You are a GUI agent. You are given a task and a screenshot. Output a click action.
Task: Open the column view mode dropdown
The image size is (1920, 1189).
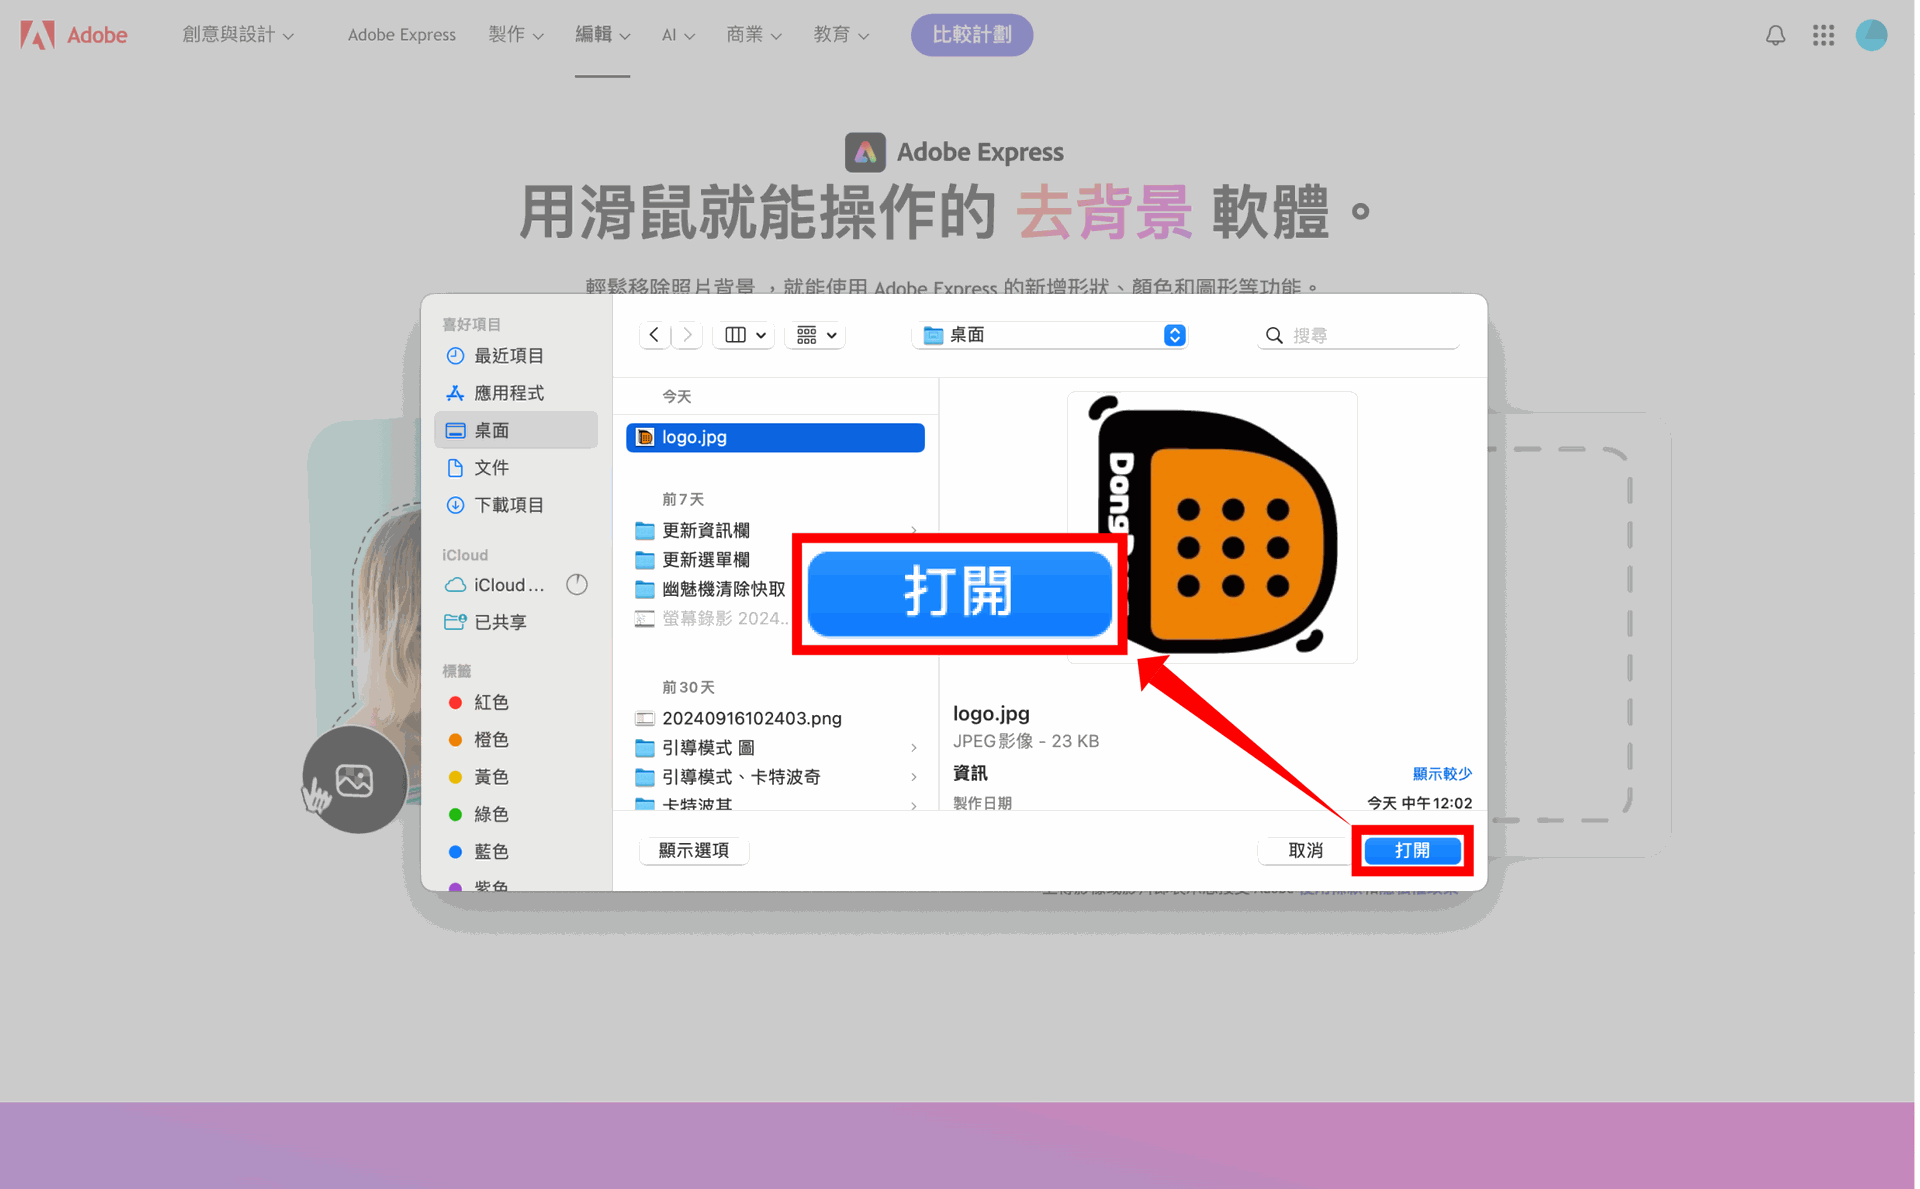pyautogui.click(x=745, y=335)
